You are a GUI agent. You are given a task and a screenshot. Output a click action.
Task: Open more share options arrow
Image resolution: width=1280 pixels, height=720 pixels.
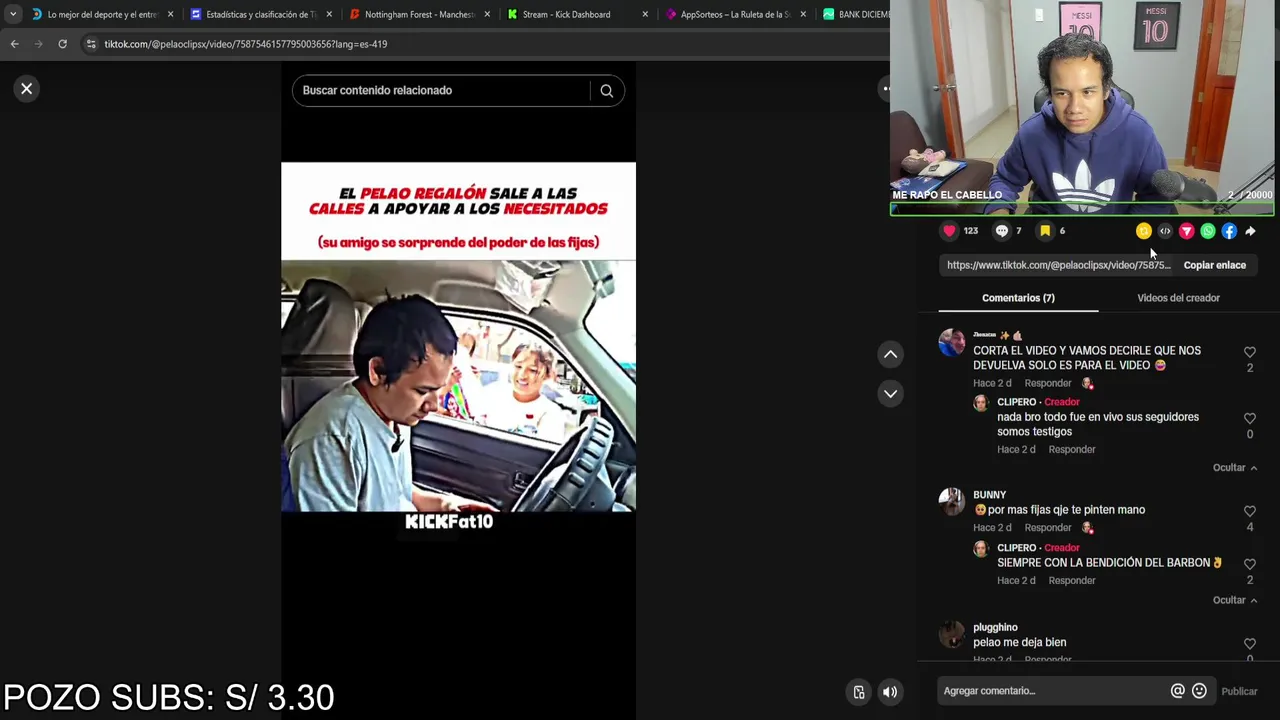click(1250, 231)
